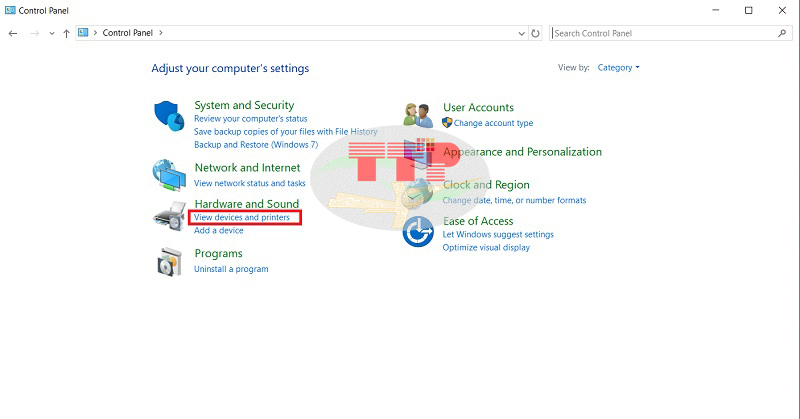800x419 pixels.
Task: Refresh the Control Panel view
Action: (x=535, y=34)
